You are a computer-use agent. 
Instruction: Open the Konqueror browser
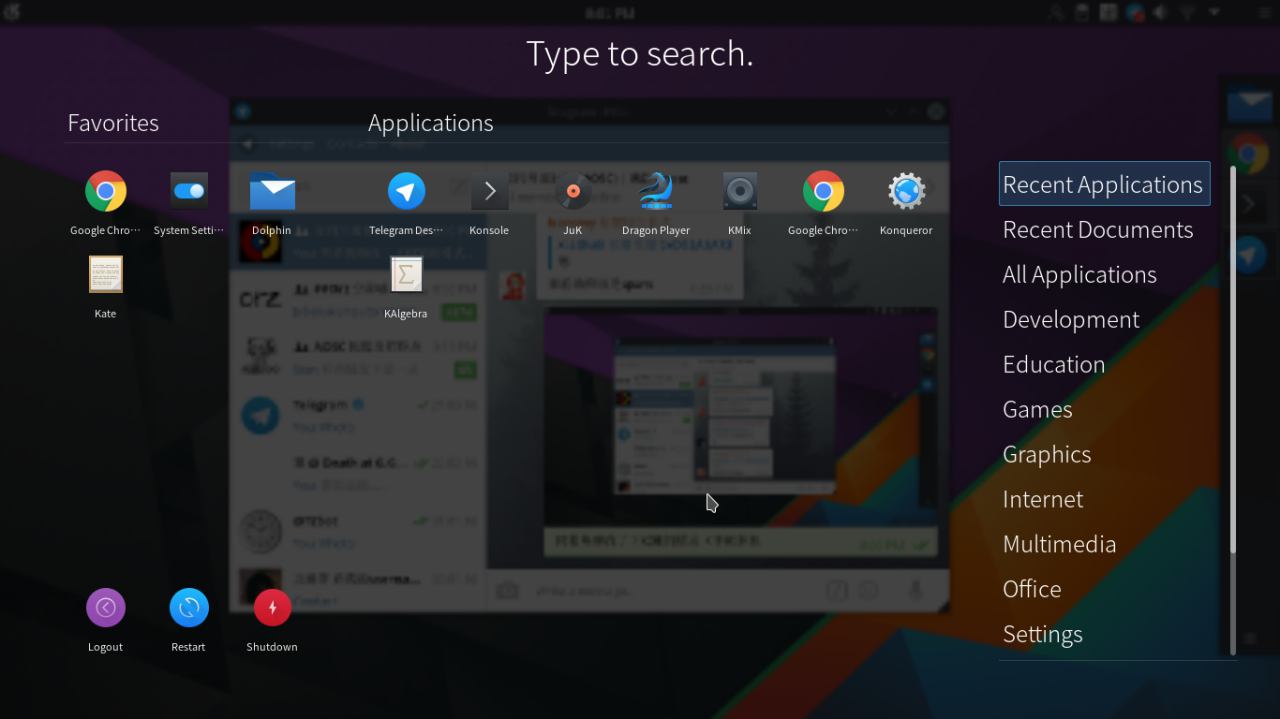[x=906, y=191]
